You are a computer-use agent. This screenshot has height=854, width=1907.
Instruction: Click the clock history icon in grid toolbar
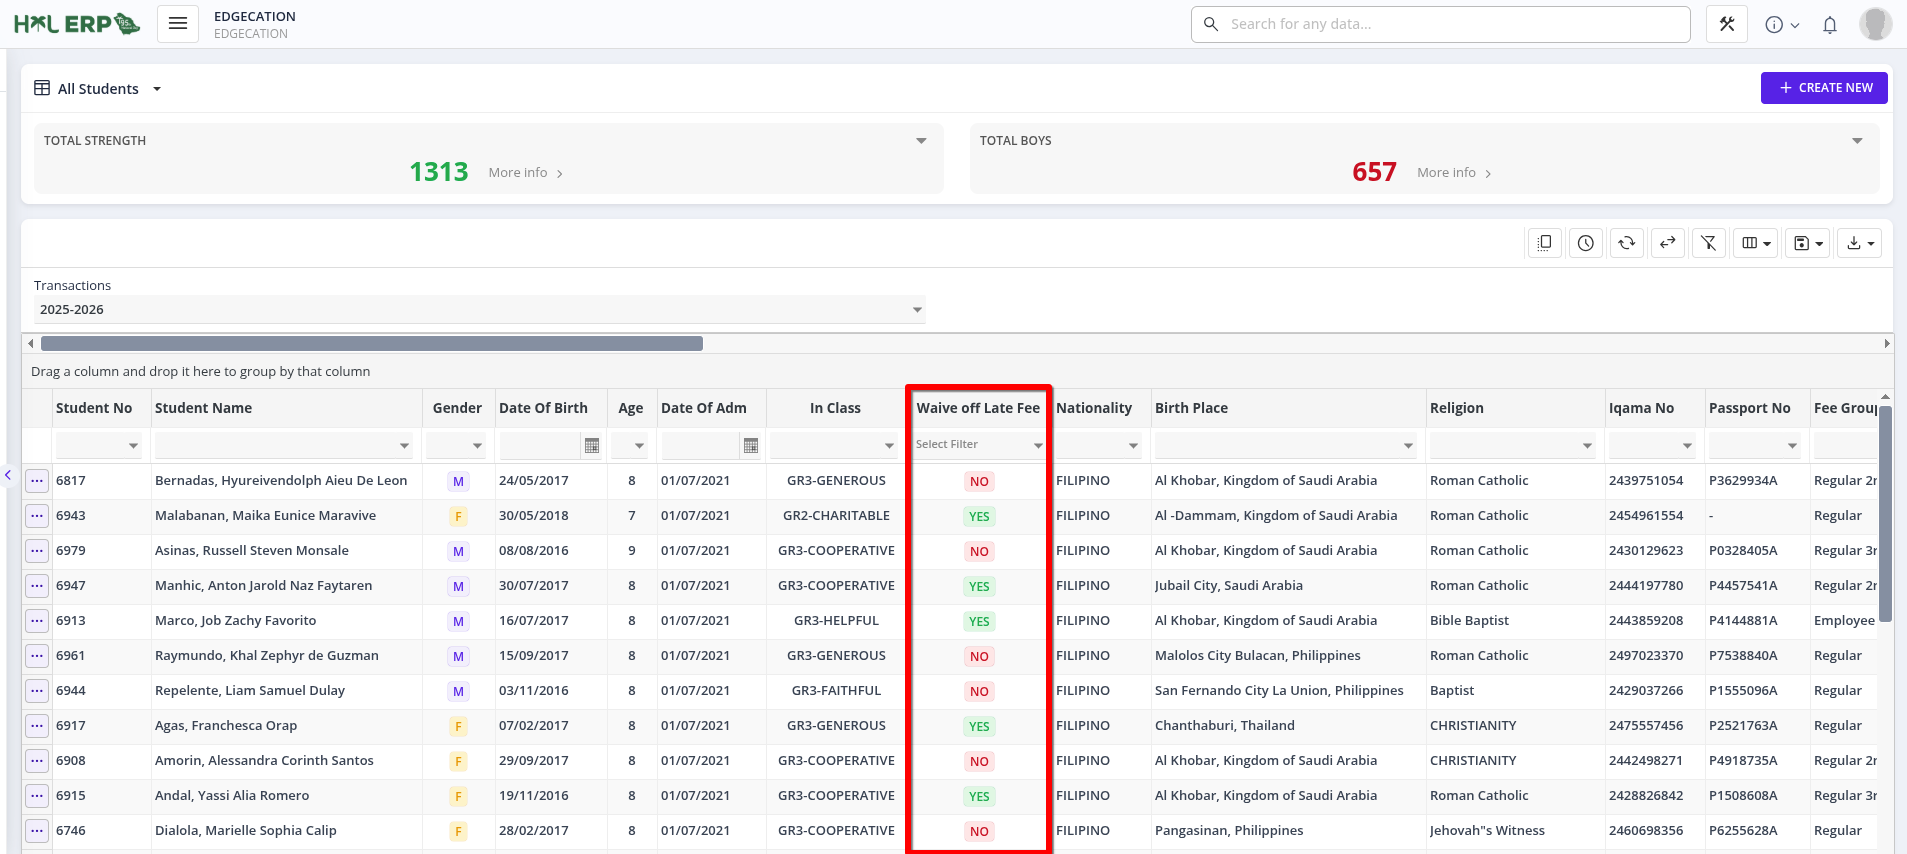click(1586, 243)
